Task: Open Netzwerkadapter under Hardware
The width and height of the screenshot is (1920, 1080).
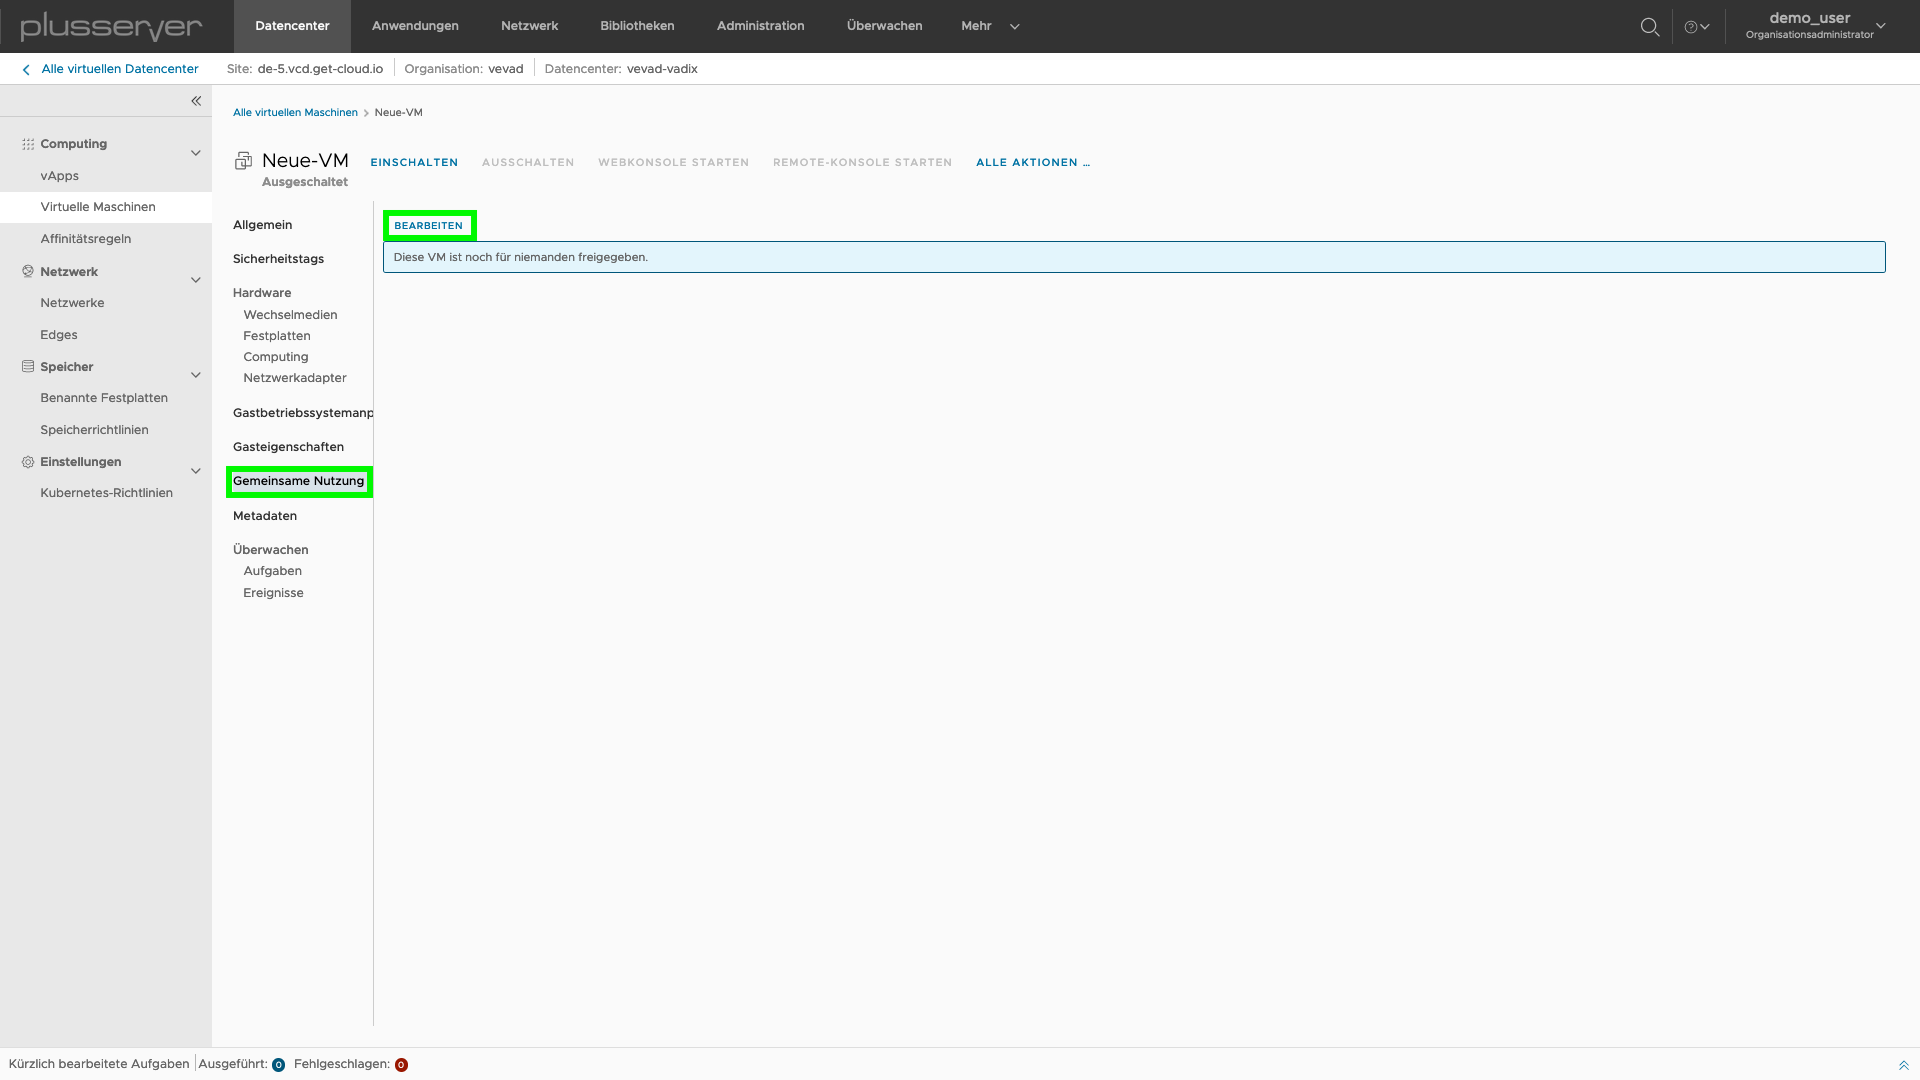Action: click(295, 378)
